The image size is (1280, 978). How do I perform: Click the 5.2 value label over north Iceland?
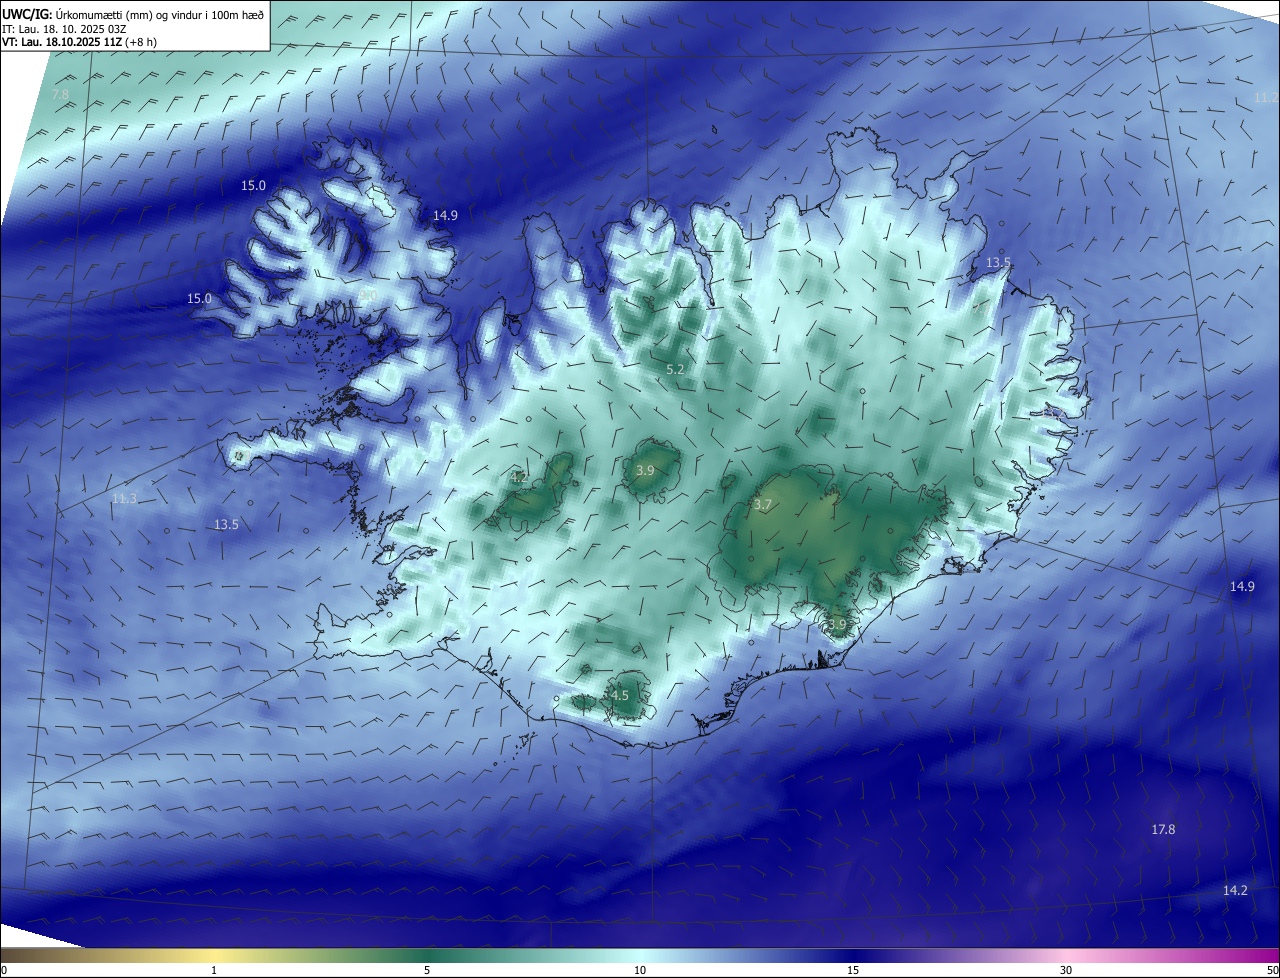675,370
